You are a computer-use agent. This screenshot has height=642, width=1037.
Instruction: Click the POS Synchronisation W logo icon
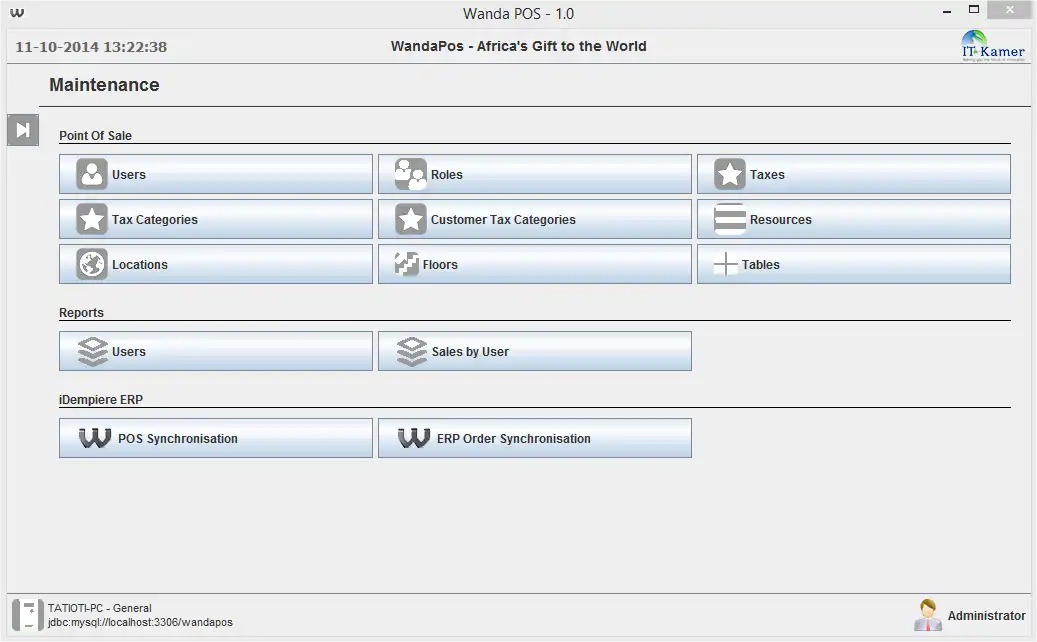pos(95,438)
